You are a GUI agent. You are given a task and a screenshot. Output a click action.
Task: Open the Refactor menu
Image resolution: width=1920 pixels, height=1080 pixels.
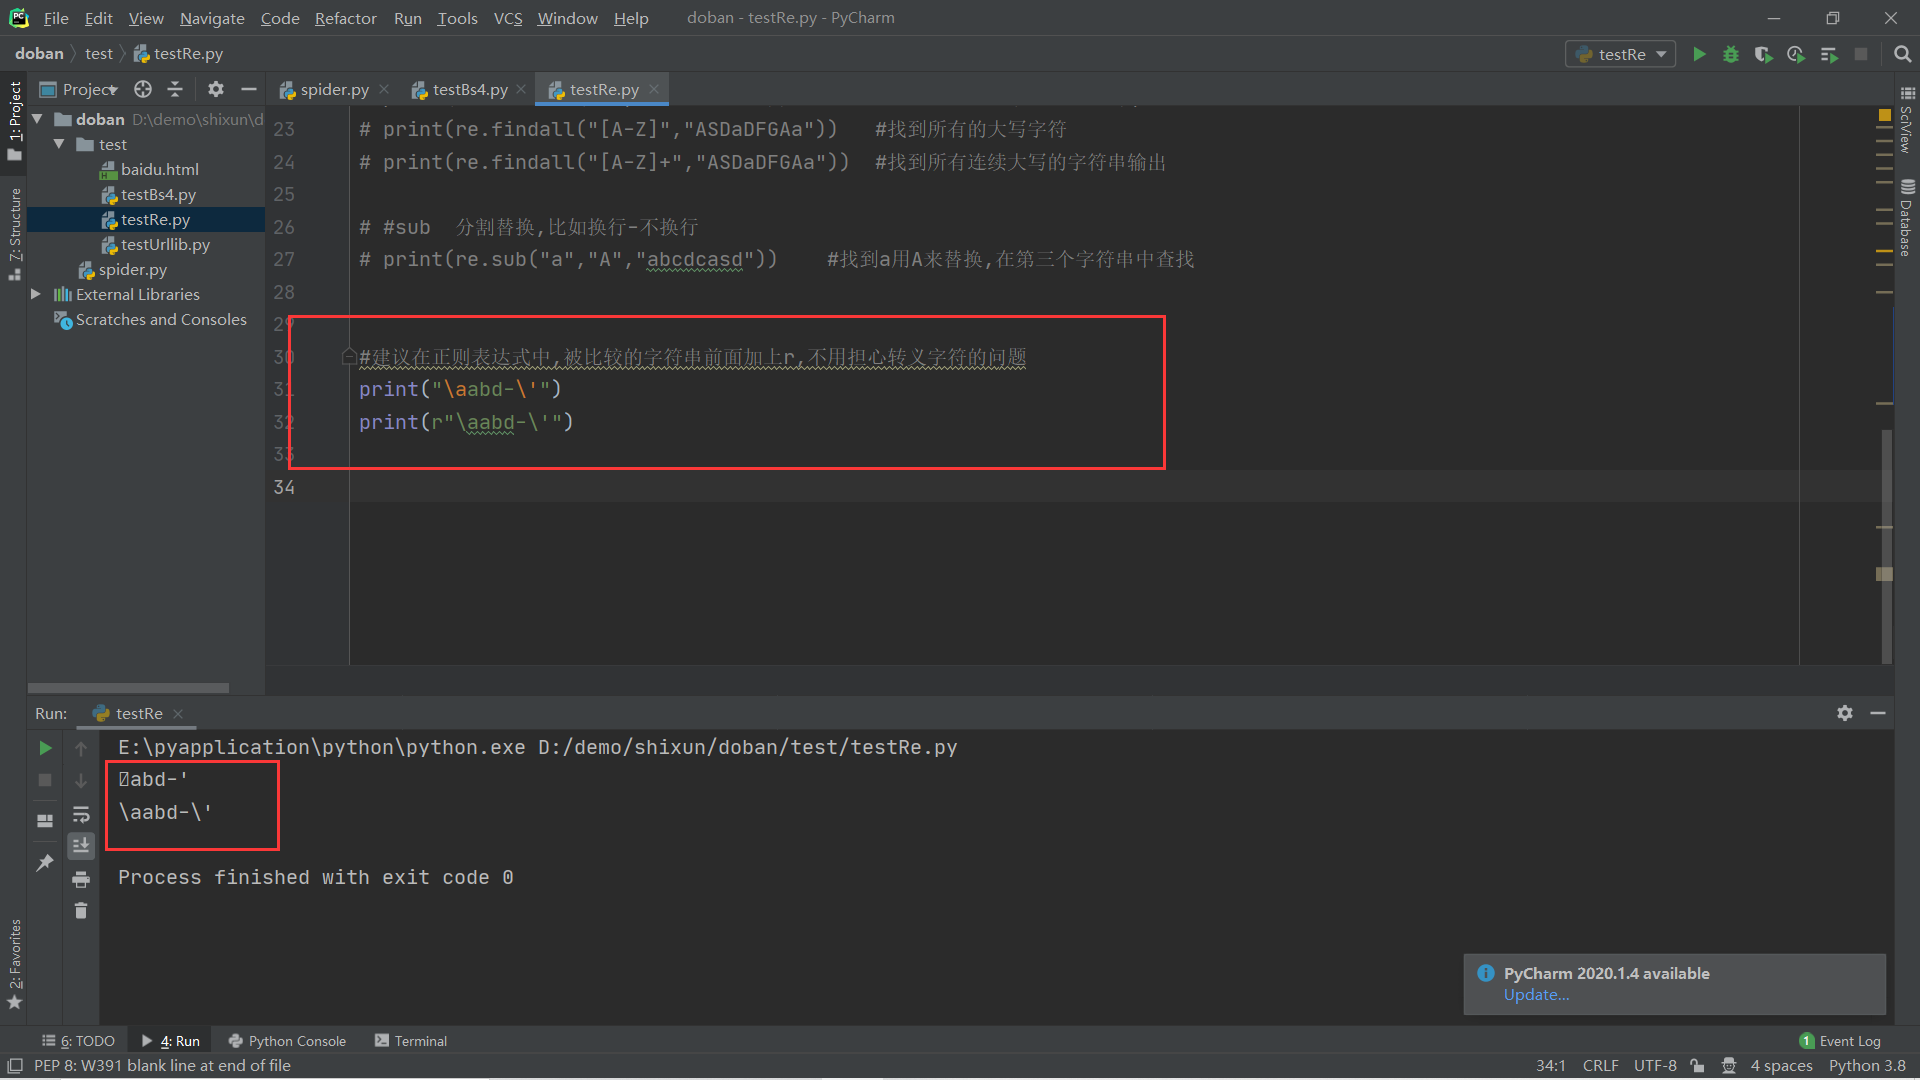click(x=345, y=18)
